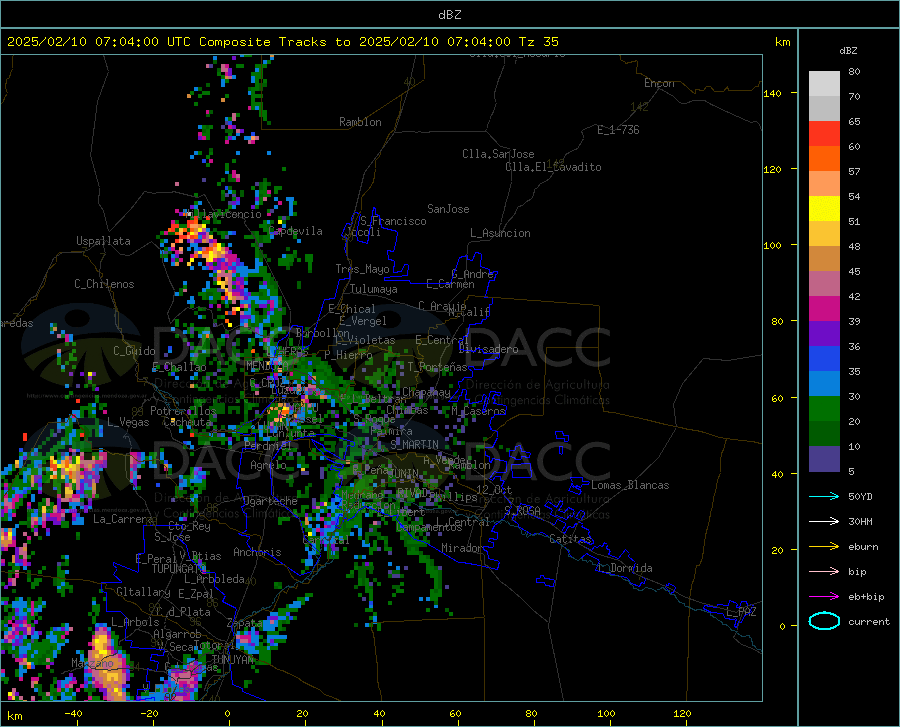Image resolution: width=900 pixels, height=727 pixels.
Task: Click the S_Francisco place label
Action: (393, 221)
